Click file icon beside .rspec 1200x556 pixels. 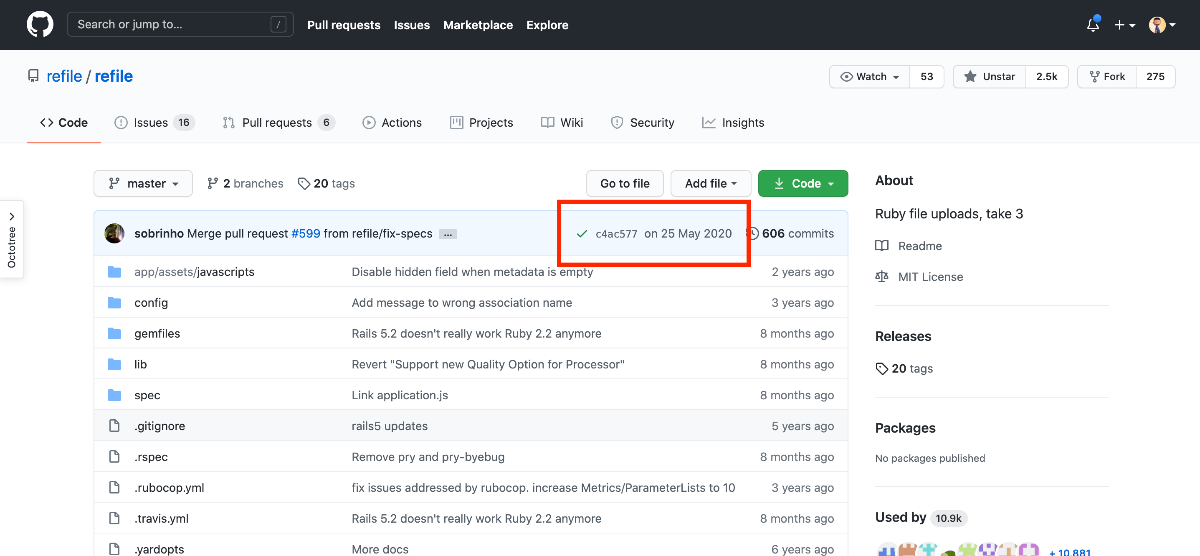(114, 457)
